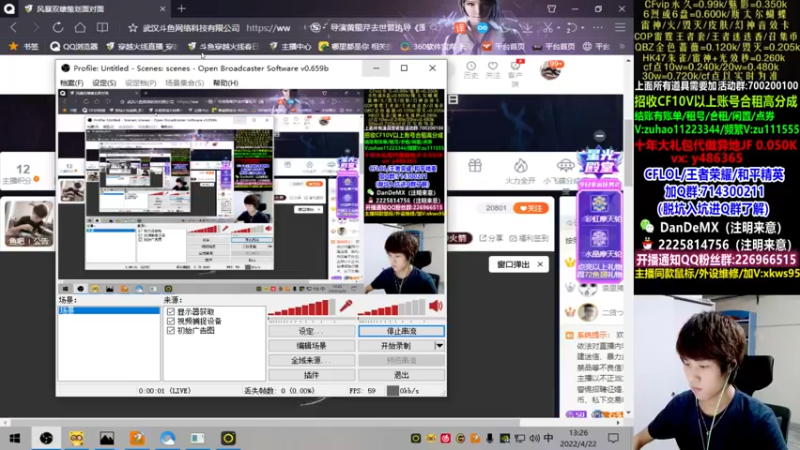The height and width of the screenshot is (450, 800).
Task: Open the OBS 档案(F) menu
Action: [71, 83]
